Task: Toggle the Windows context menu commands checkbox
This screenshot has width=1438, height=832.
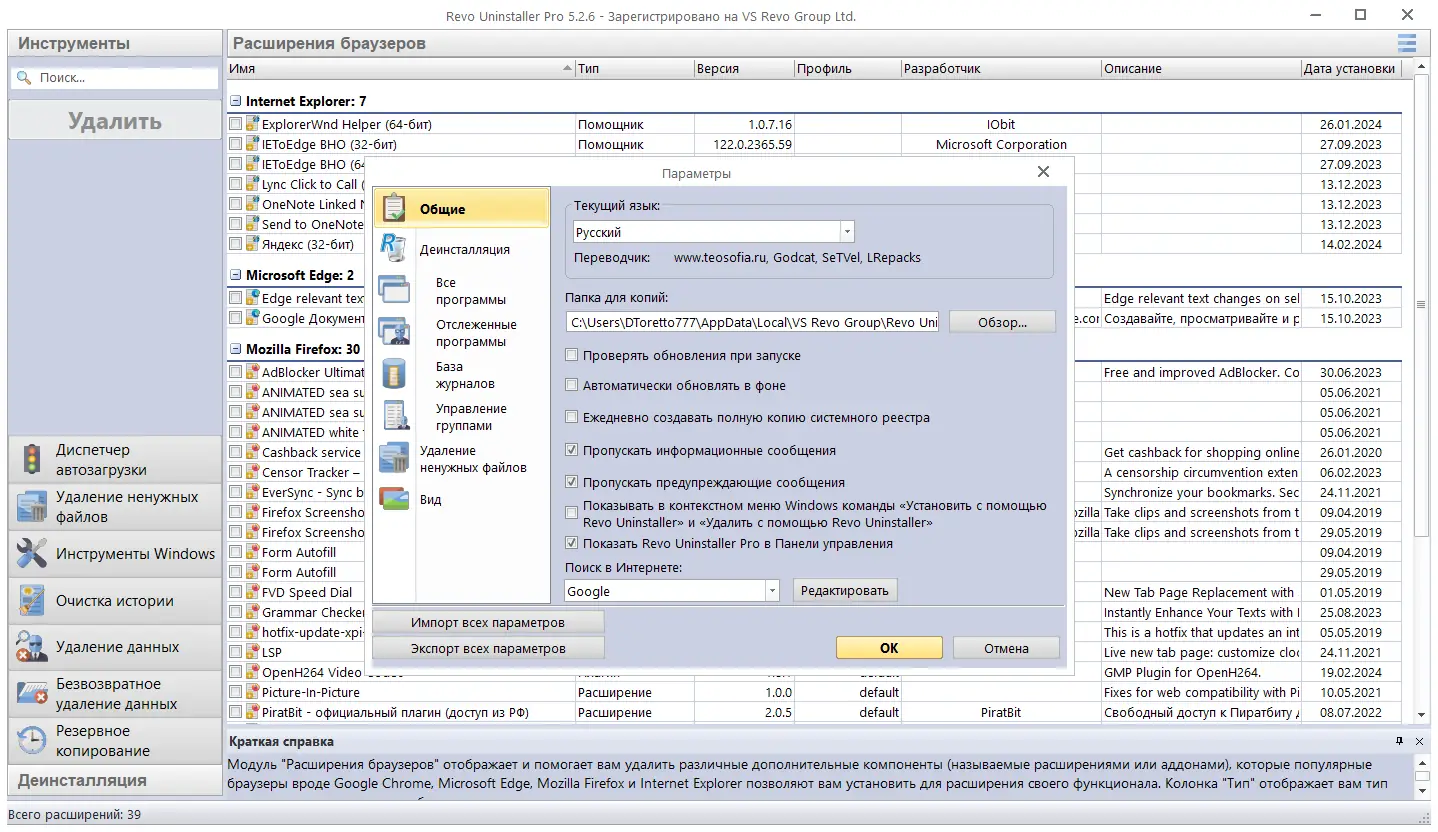Action: click(572, 514)
